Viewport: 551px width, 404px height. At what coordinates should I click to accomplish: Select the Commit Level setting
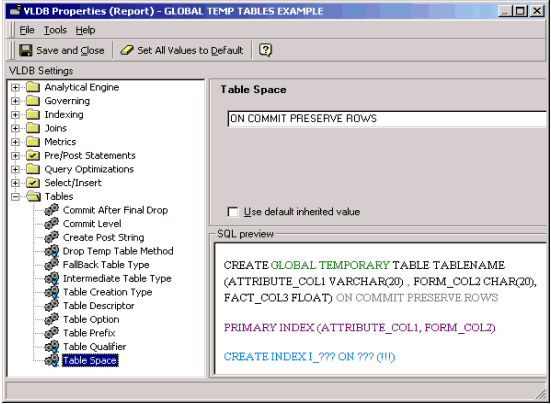[92, 223]
